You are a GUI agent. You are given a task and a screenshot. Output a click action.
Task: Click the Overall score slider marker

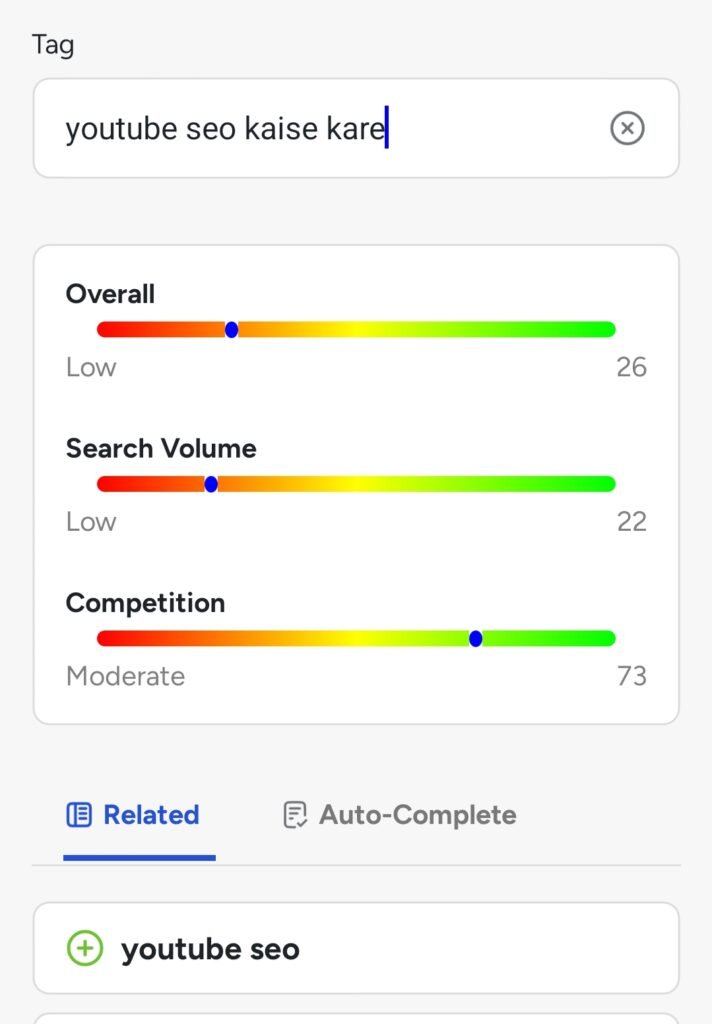point(232,329)
